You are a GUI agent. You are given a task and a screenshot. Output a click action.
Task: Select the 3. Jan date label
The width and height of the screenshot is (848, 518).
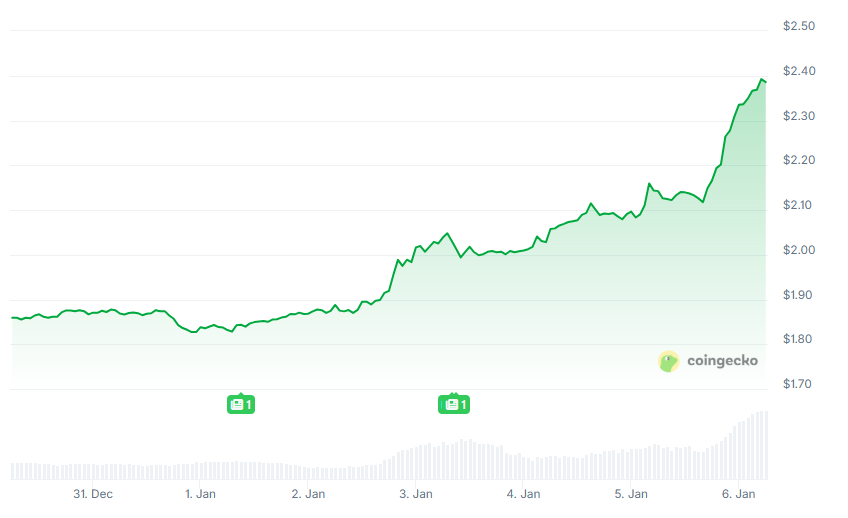(x=415, y=493)
